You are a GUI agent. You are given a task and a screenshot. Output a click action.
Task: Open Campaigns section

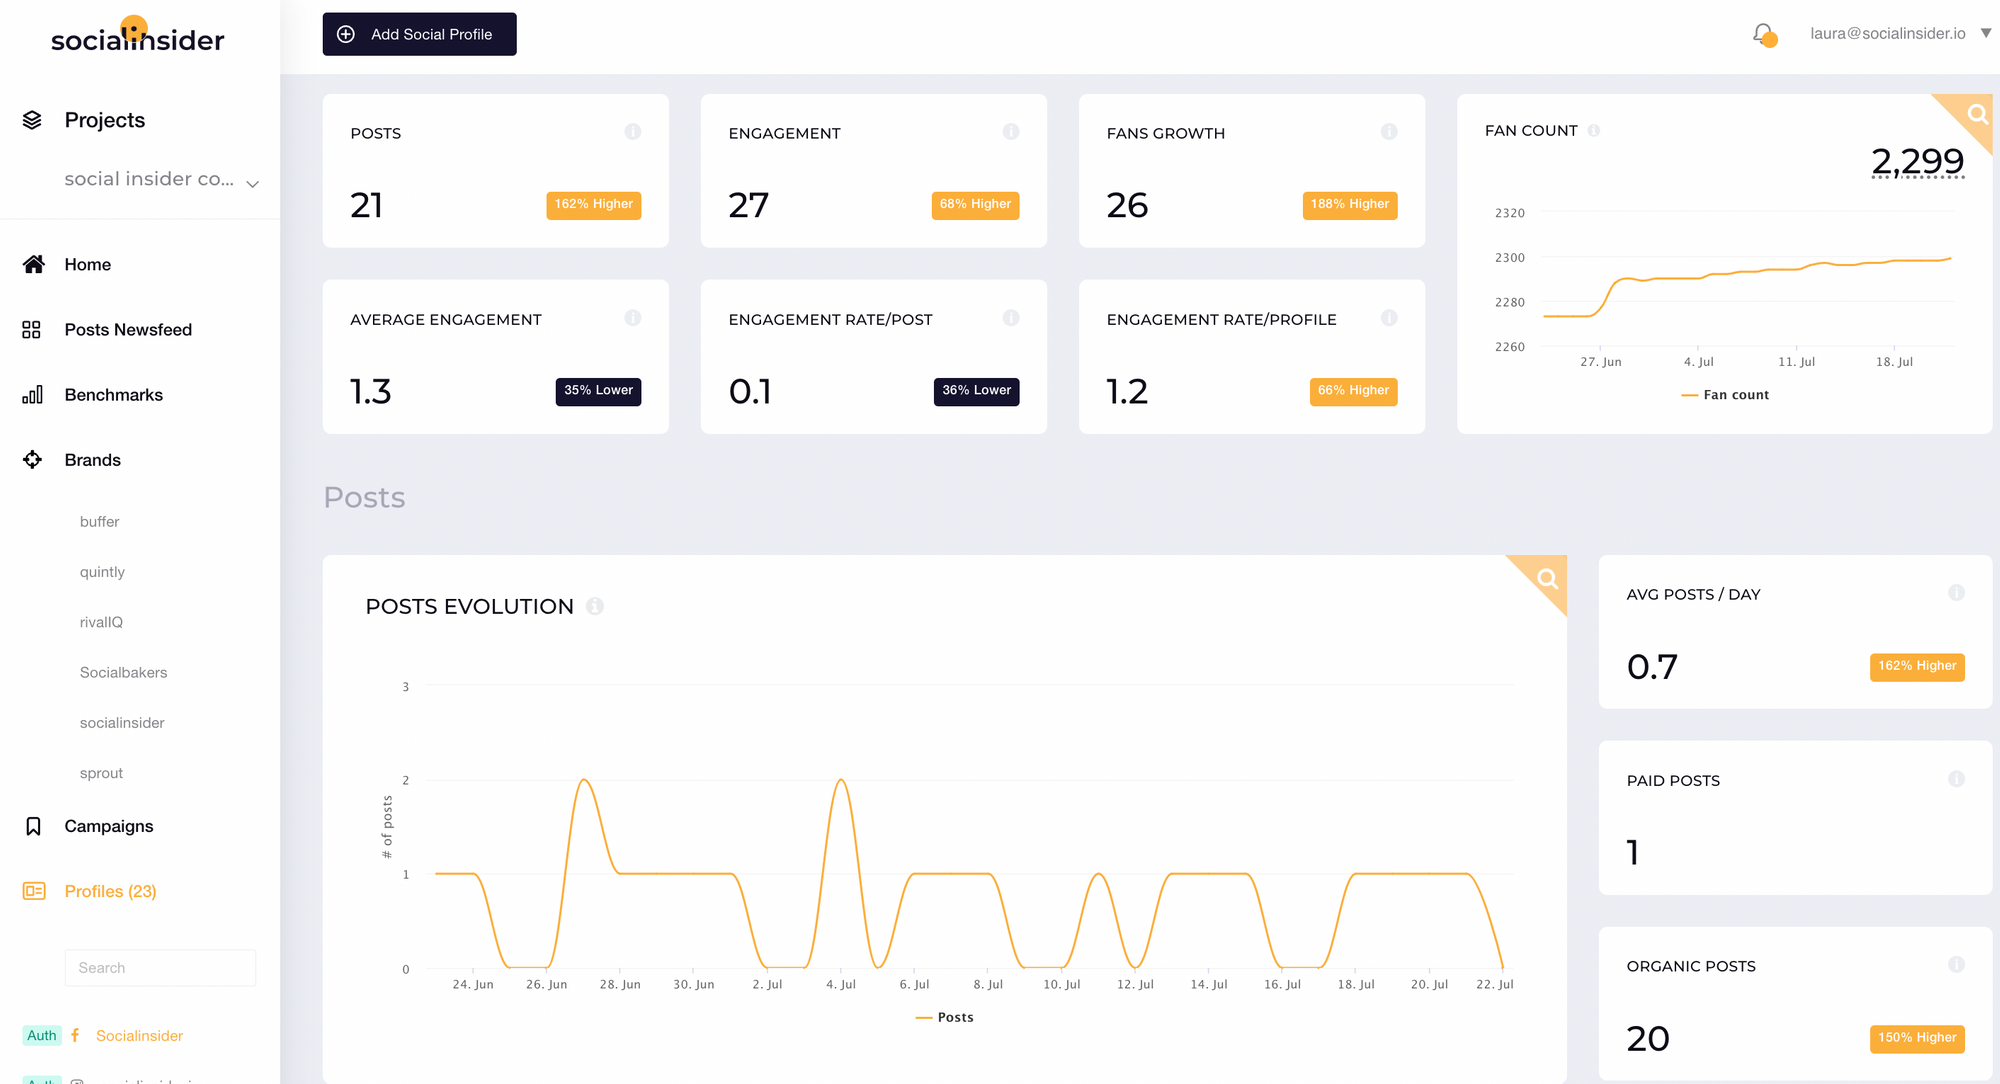click(109, 826)
